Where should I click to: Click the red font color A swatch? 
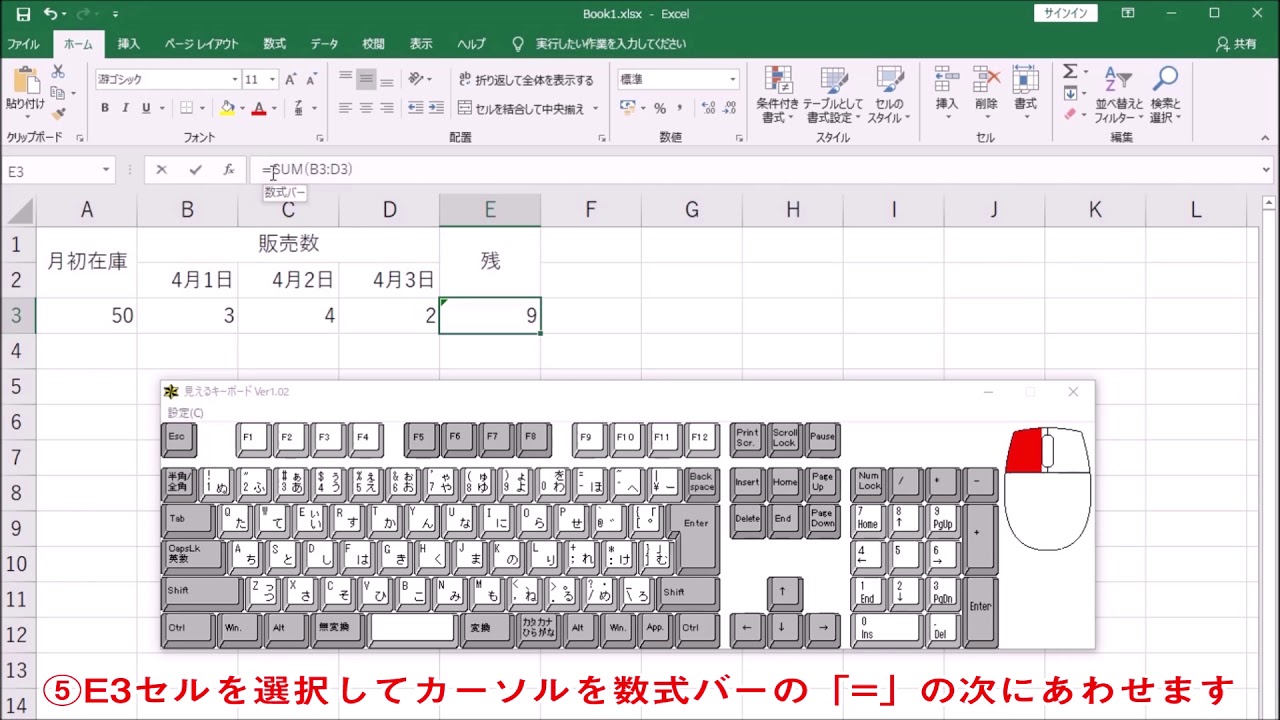(x=259, y=108)
